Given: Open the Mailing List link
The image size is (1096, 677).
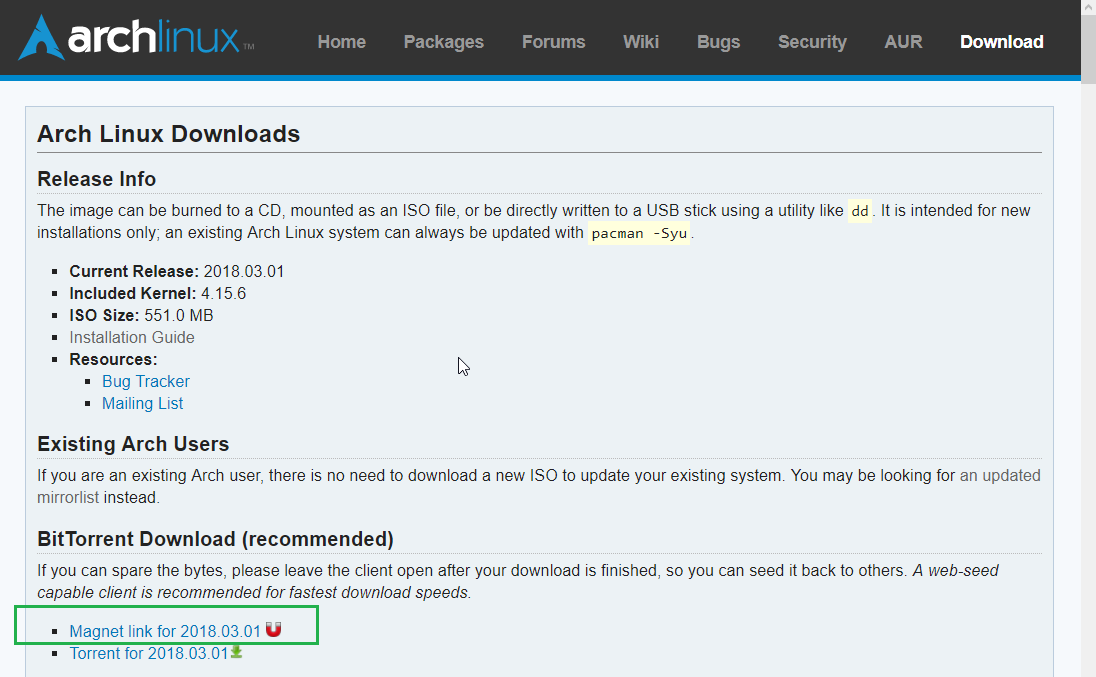Looking at the screenshot, I should click(143, 403).
